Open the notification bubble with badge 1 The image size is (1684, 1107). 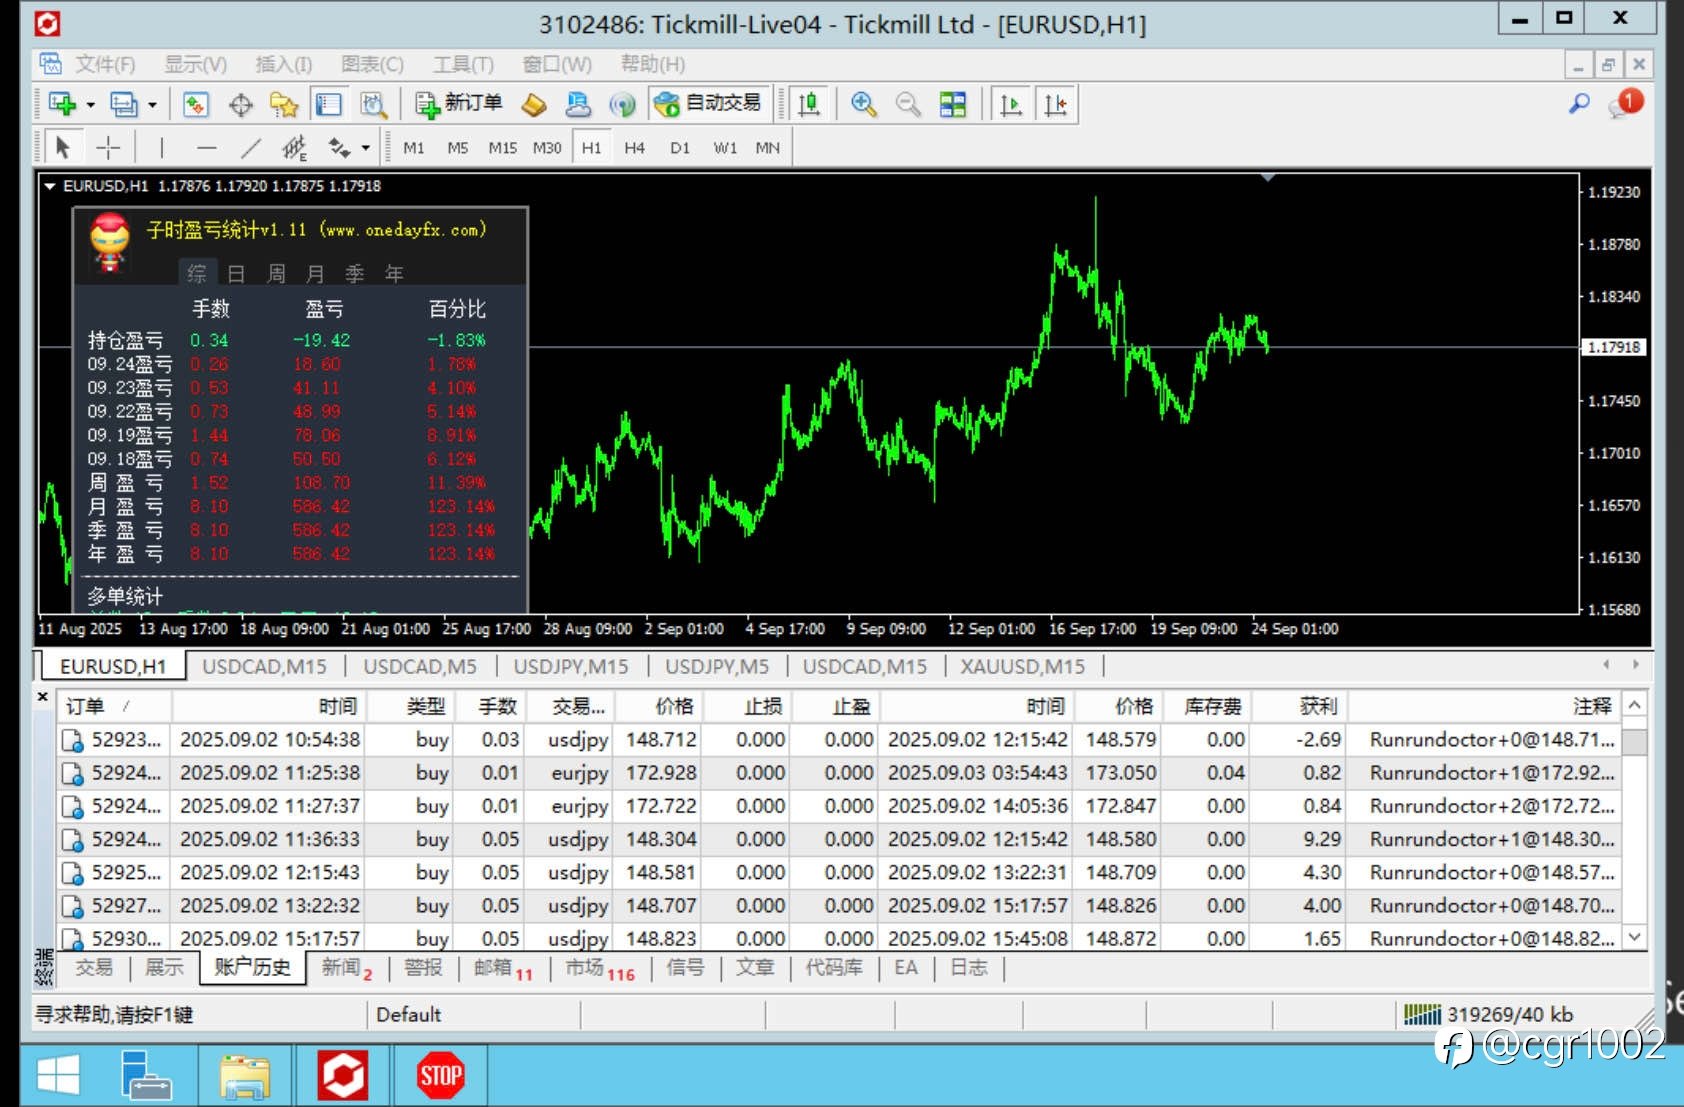pyautogui.click(x=1625, y=103)
